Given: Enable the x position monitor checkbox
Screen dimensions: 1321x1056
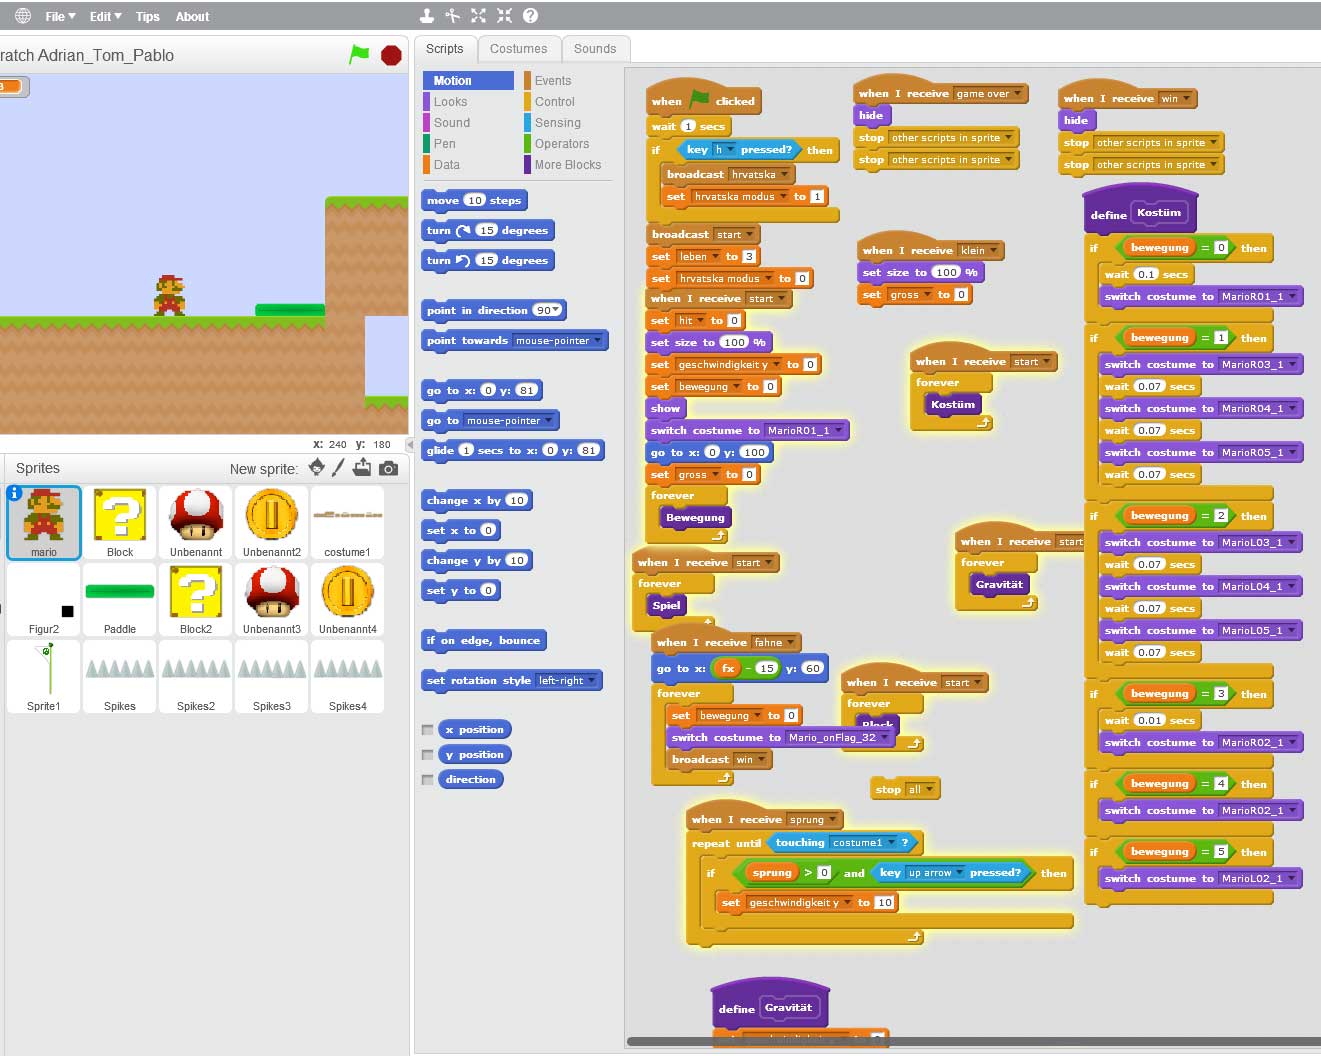Looking at the screenshot, I should (x=428, y=730).
